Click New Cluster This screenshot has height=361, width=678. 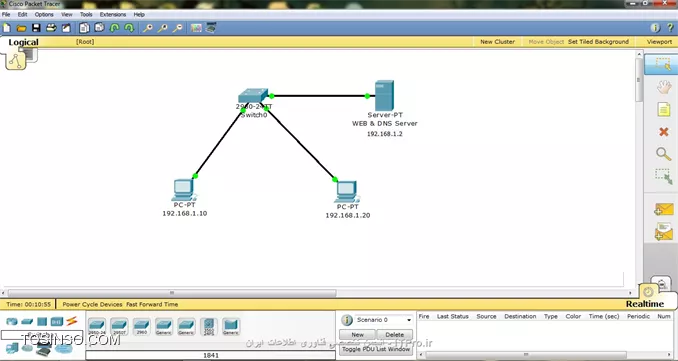click(497, 42)
